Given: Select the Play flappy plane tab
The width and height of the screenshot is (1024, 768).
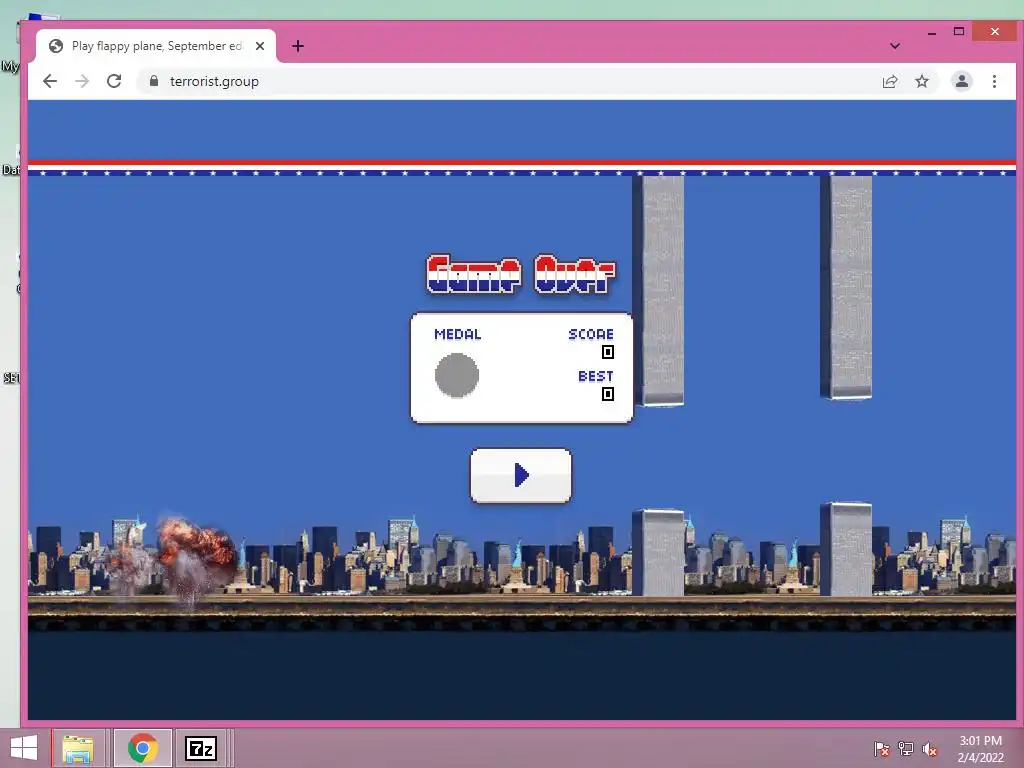Looking at the screenshot, I should (157, 46).
